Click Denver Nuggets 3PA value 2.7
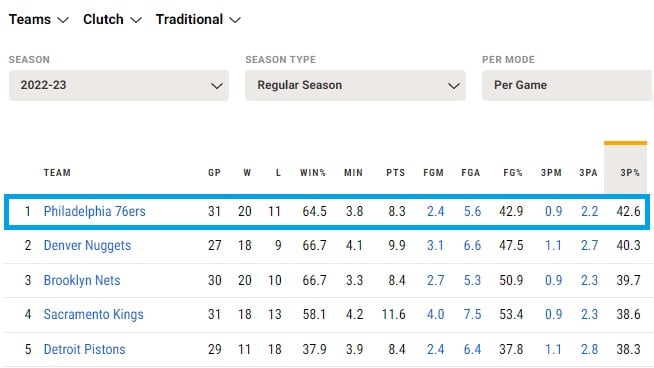 (589, 245)
